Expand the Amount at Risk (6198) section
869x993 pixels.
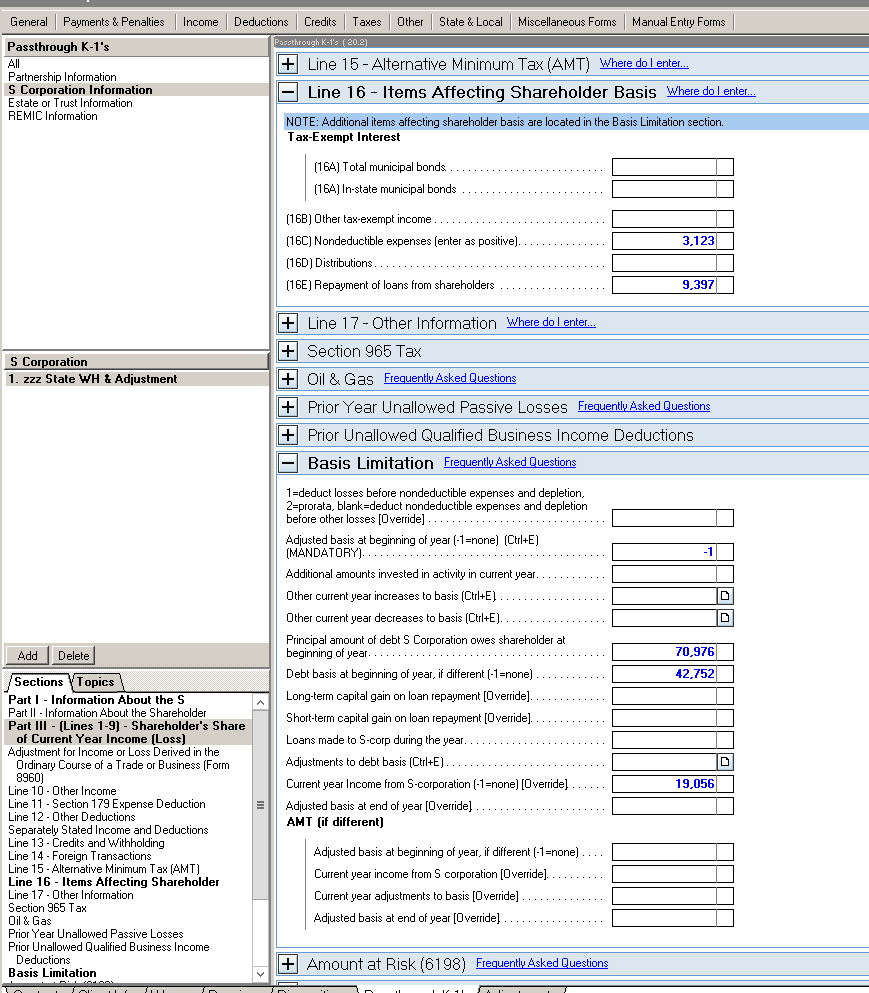coord(288,963)
